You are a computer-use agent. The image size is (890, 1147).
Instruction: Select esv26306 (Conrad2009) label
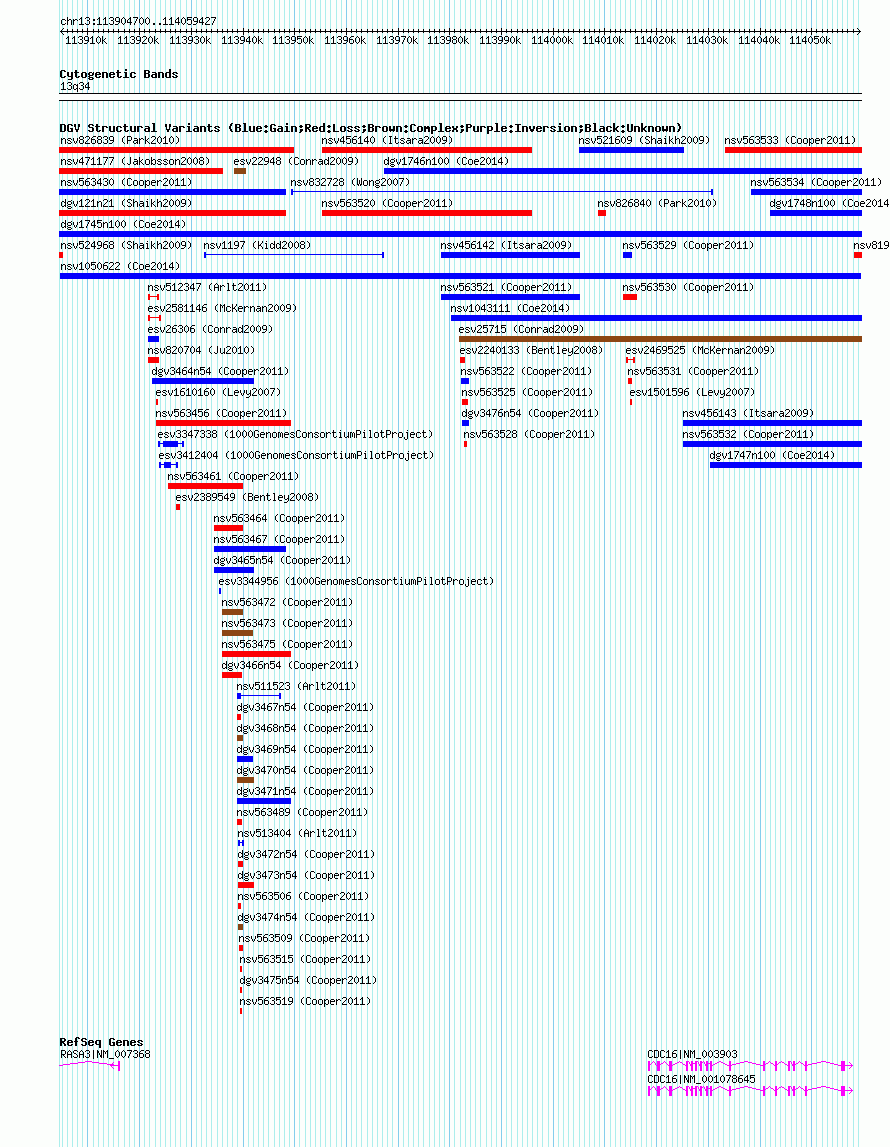point(210,329)
